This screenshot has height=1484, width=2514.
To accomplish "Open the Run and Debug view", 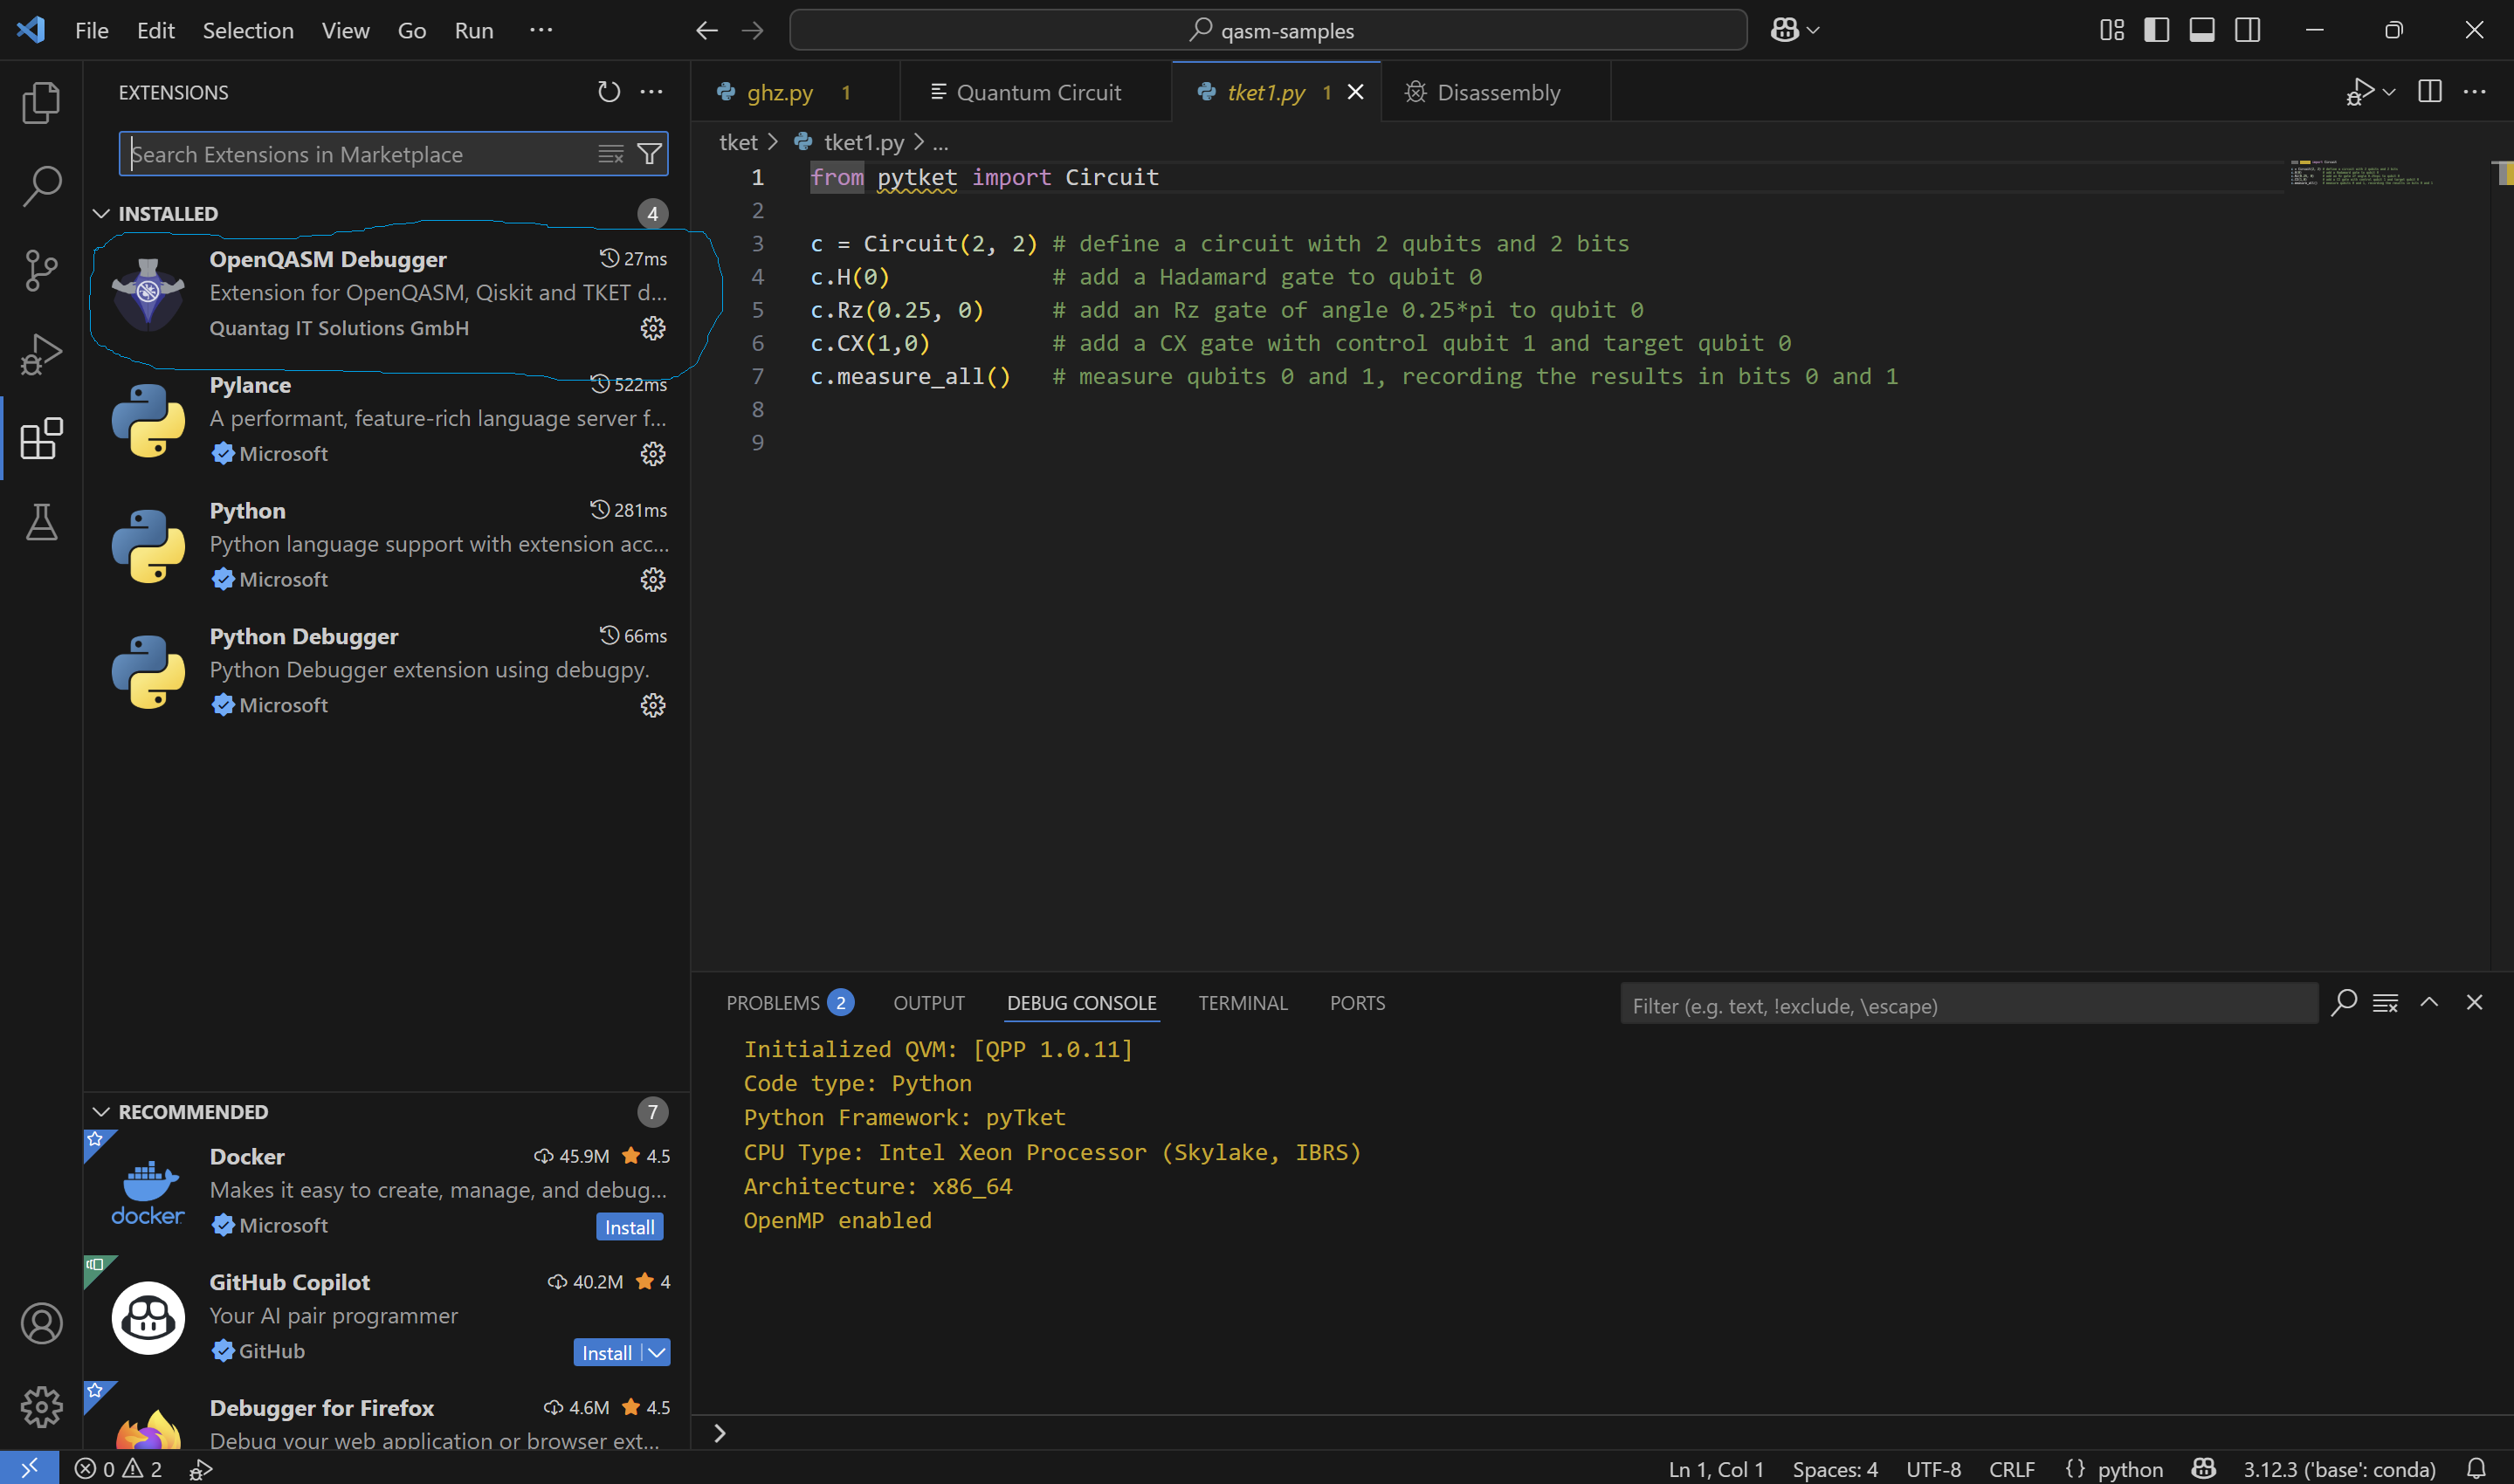I will (41, 354).
